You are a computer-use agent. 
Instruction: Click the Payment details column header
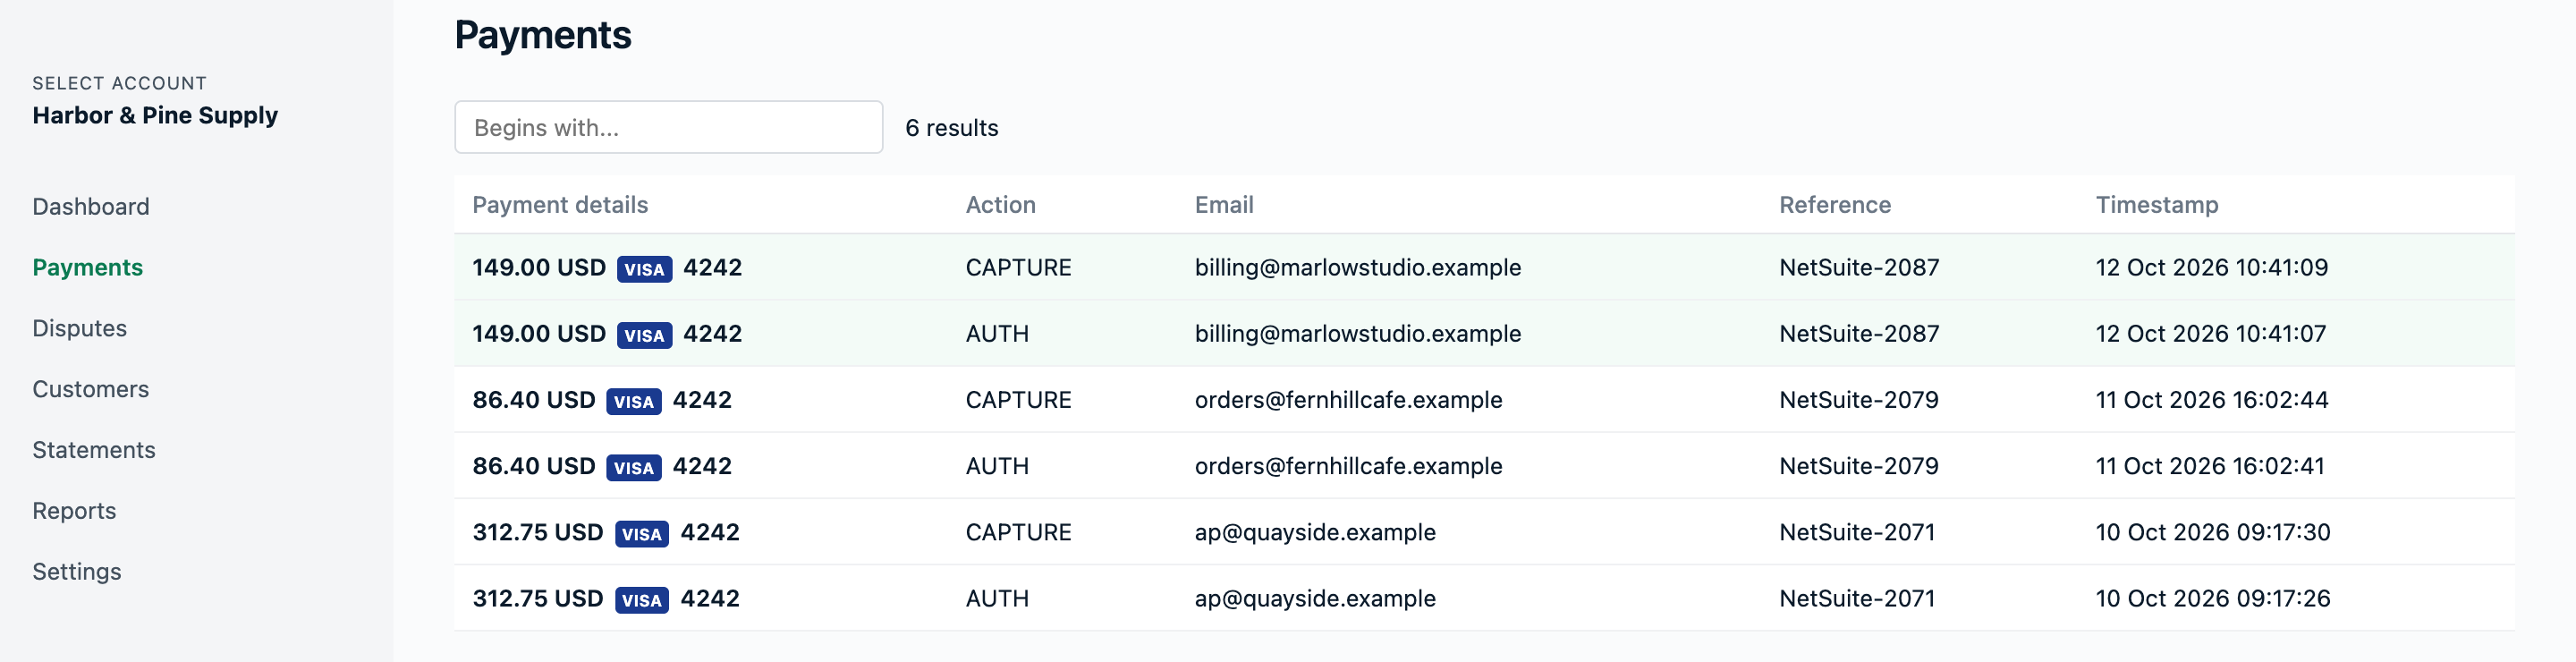pos(560,205)
